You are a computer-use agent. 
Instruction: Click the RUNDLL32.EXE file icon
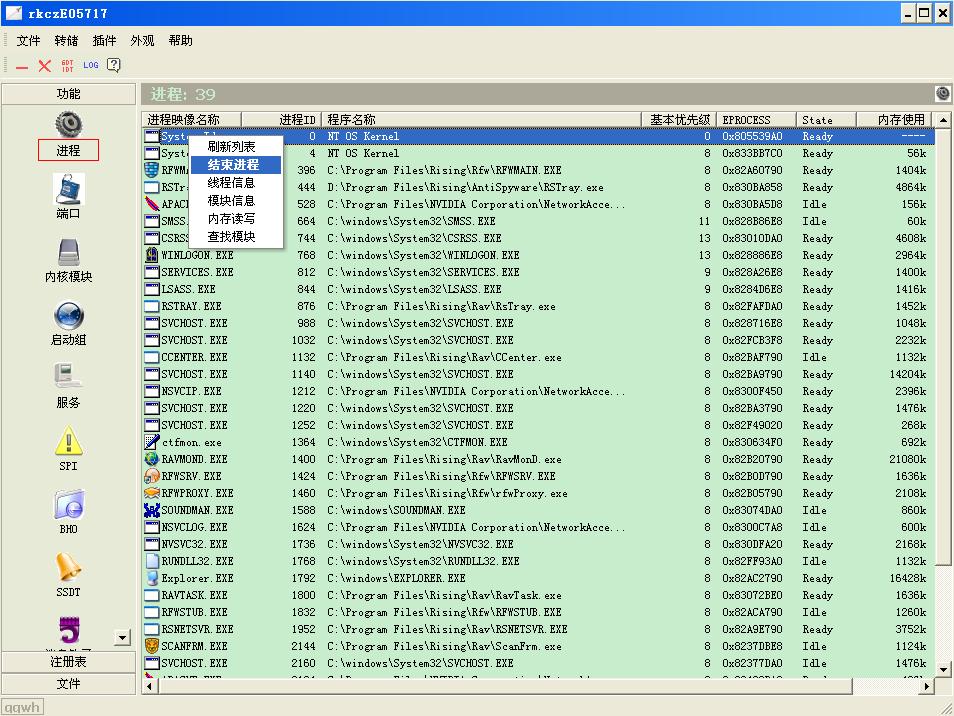point(151,561)
